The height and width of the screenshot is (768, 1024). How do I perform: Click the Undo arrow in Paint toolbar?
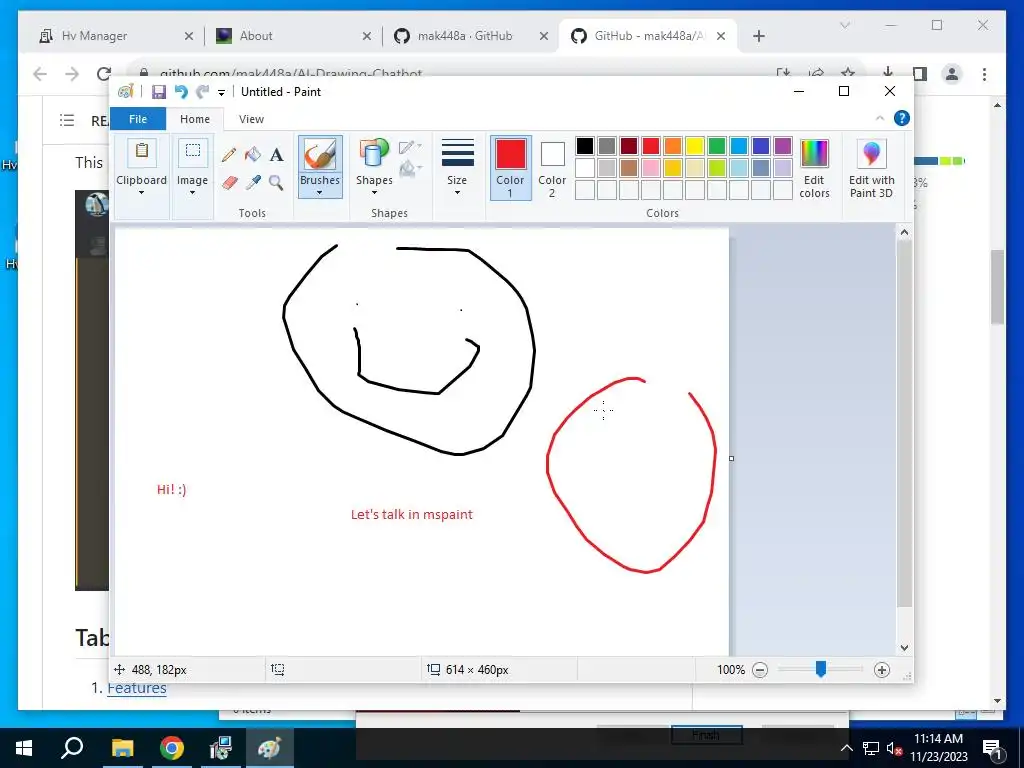coord(181,92)
